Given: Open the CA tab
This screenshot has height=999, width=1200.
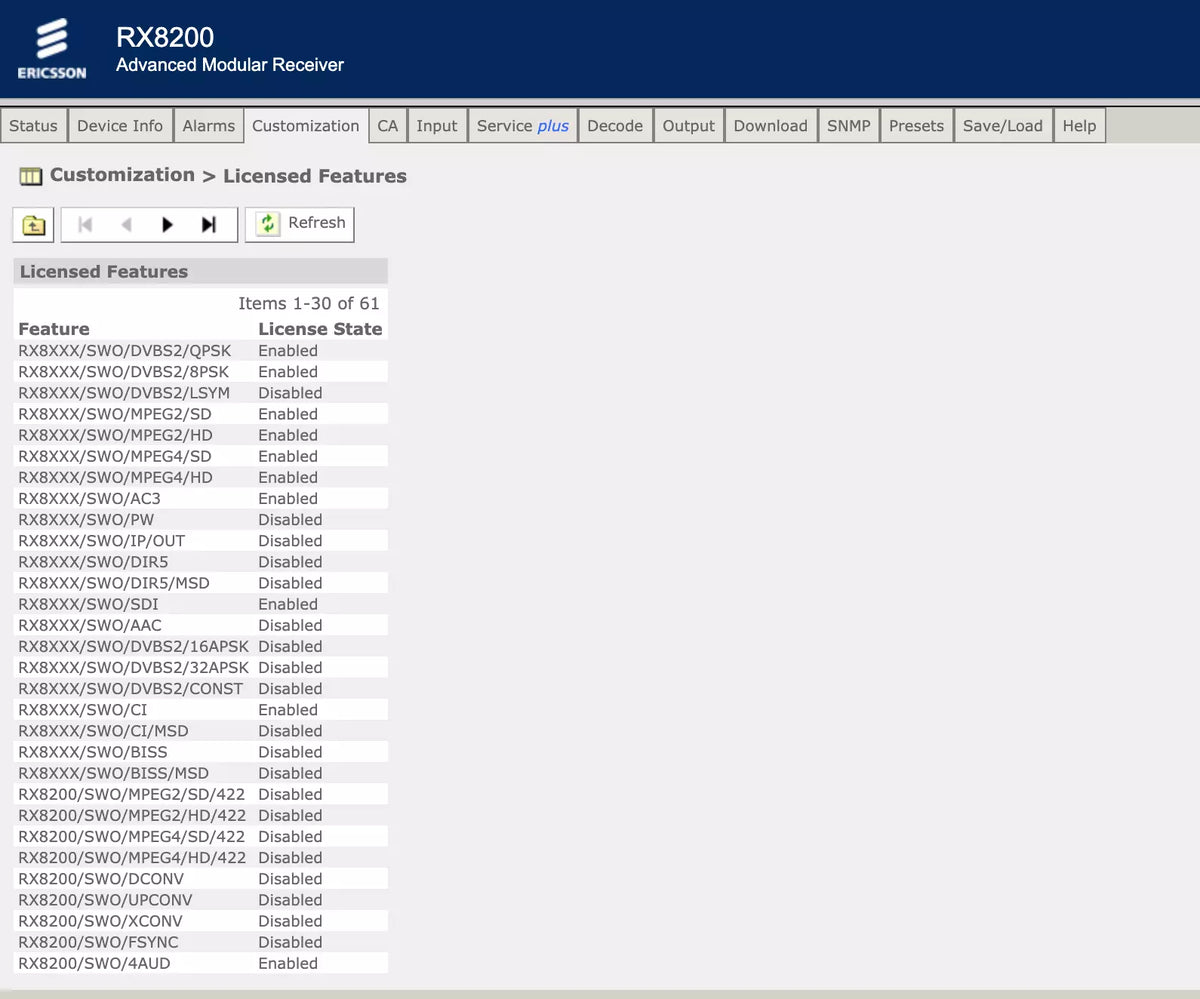Looking at the screenshot, I should (x=387, y=126).
